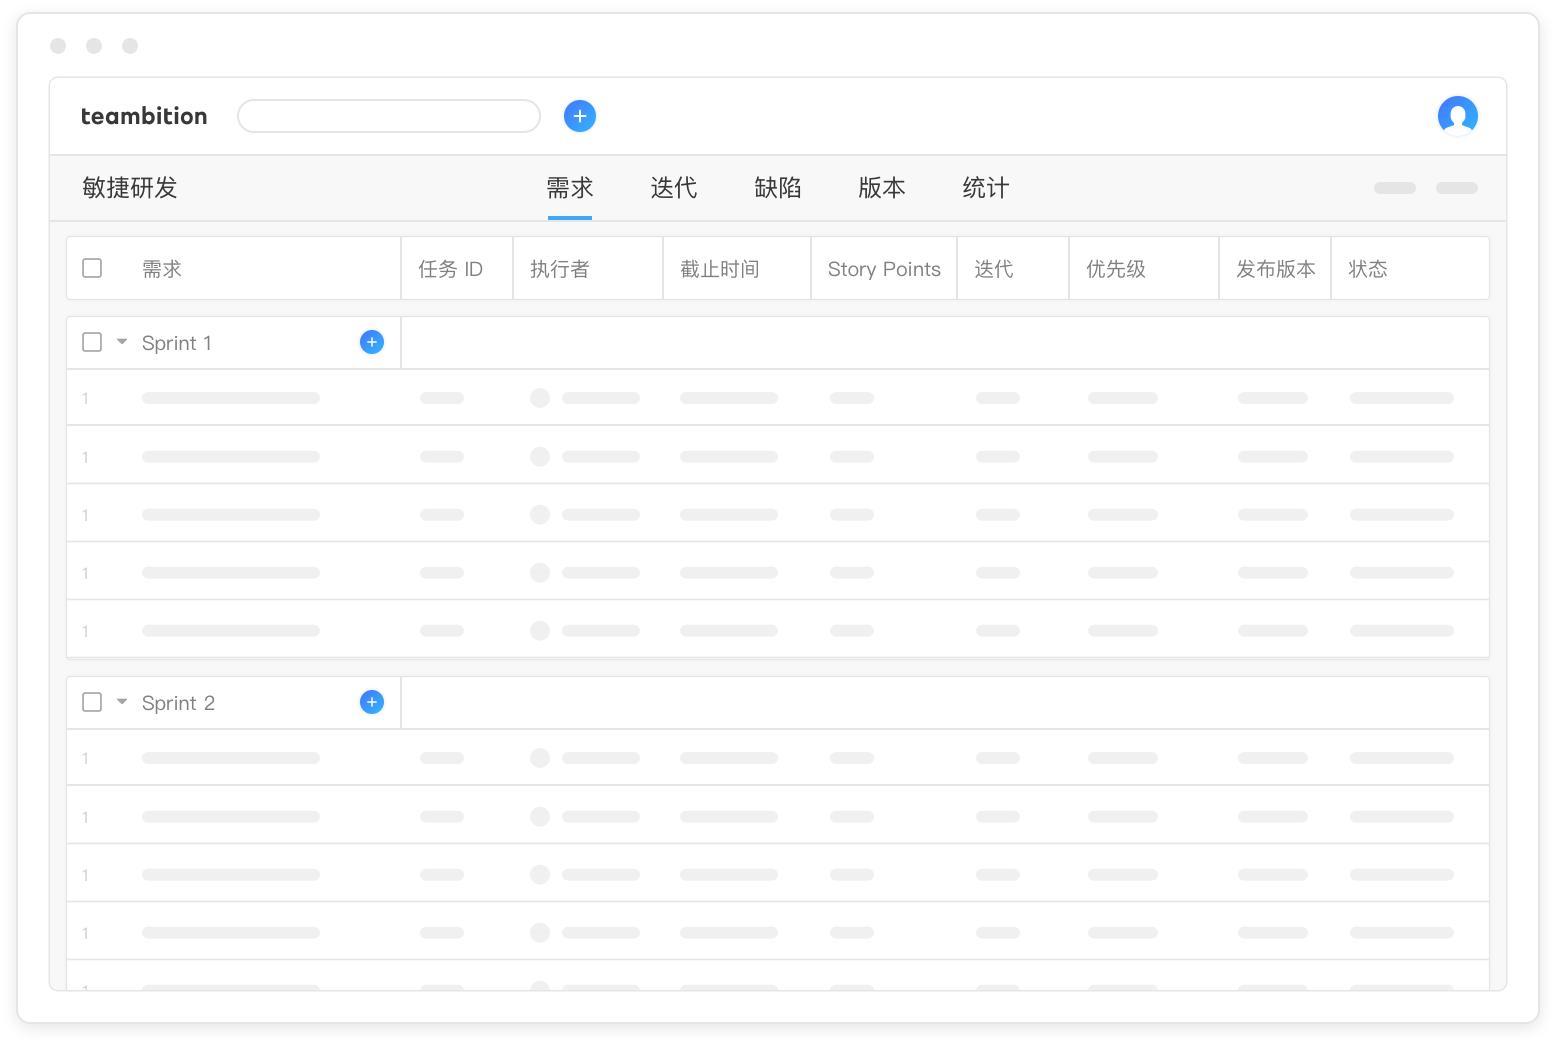Click the teambition logo
Viewport: 1556px width, 1044px height.
coord(144,116)
